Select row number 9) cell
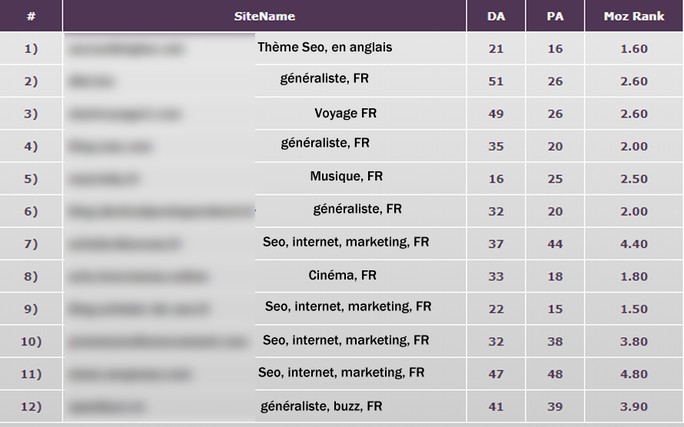684x427 pixels. coord(31,309)
